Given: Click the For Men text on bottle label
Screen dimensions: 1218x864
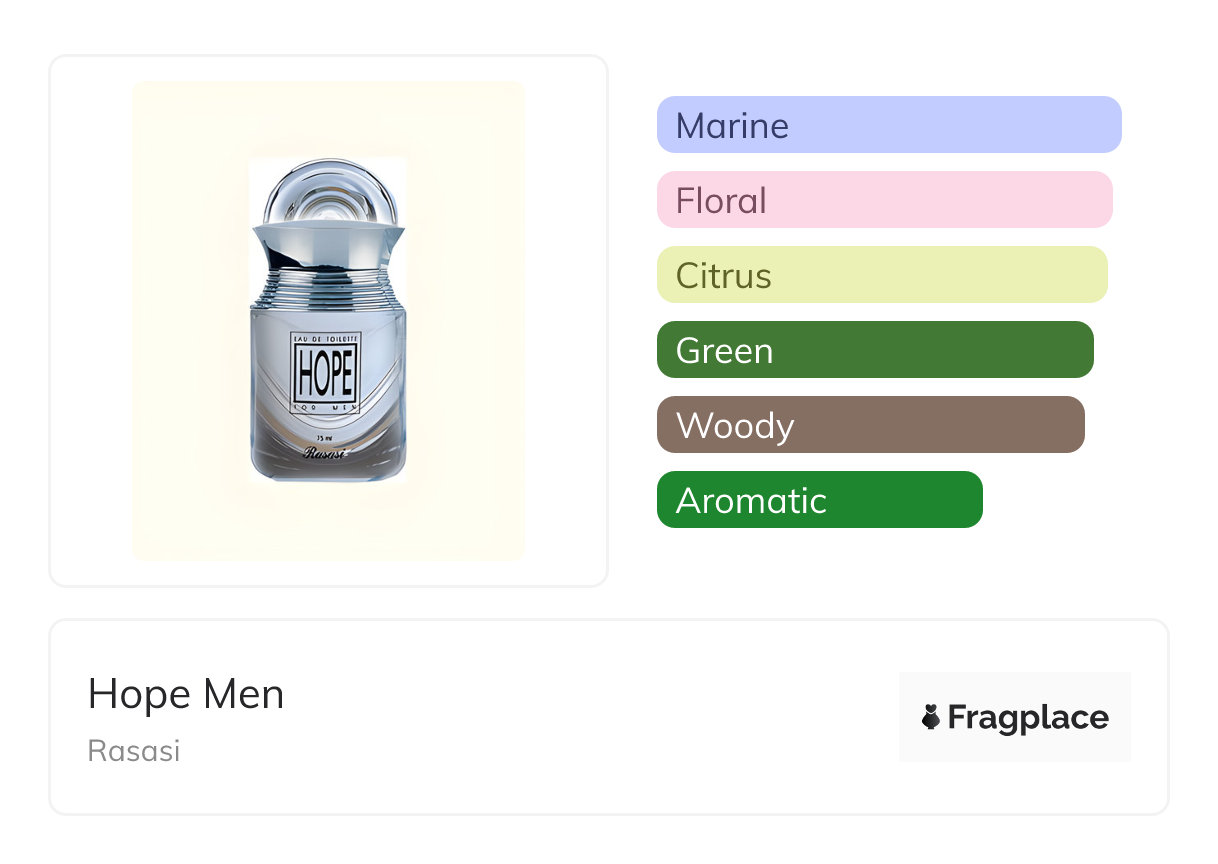Looking at the screenshot, I should click(322, 408).
